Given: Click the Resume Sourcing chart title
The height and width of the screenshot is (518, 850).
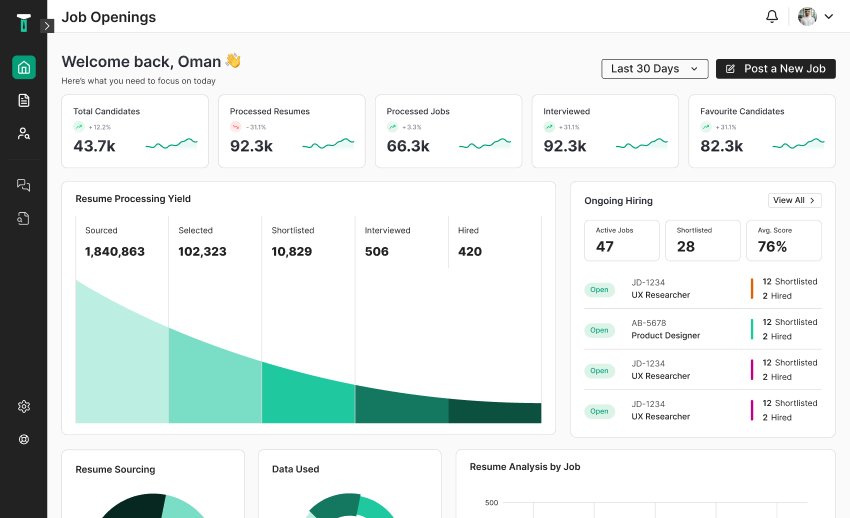Looking at the screenshot, I should 115,469.
